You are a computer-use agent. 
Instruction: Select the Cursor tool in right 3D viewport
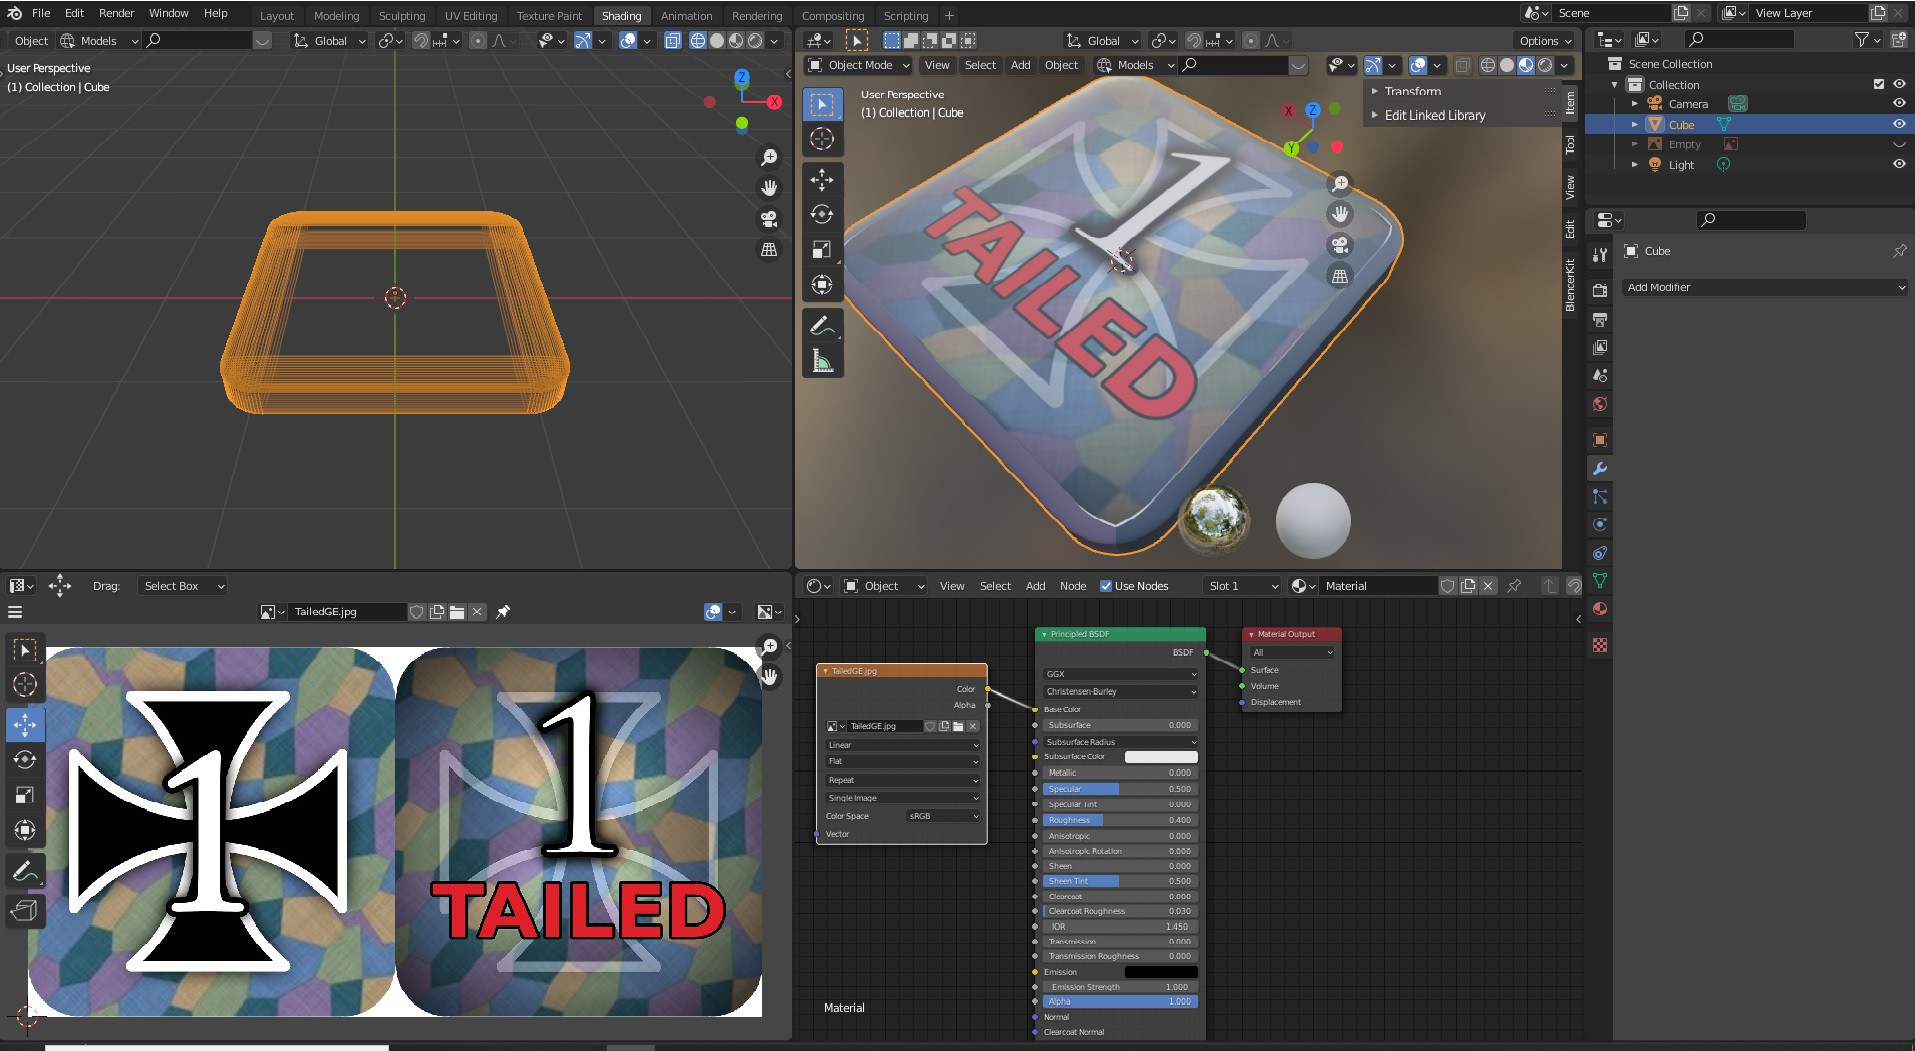(x=822, y=139)
